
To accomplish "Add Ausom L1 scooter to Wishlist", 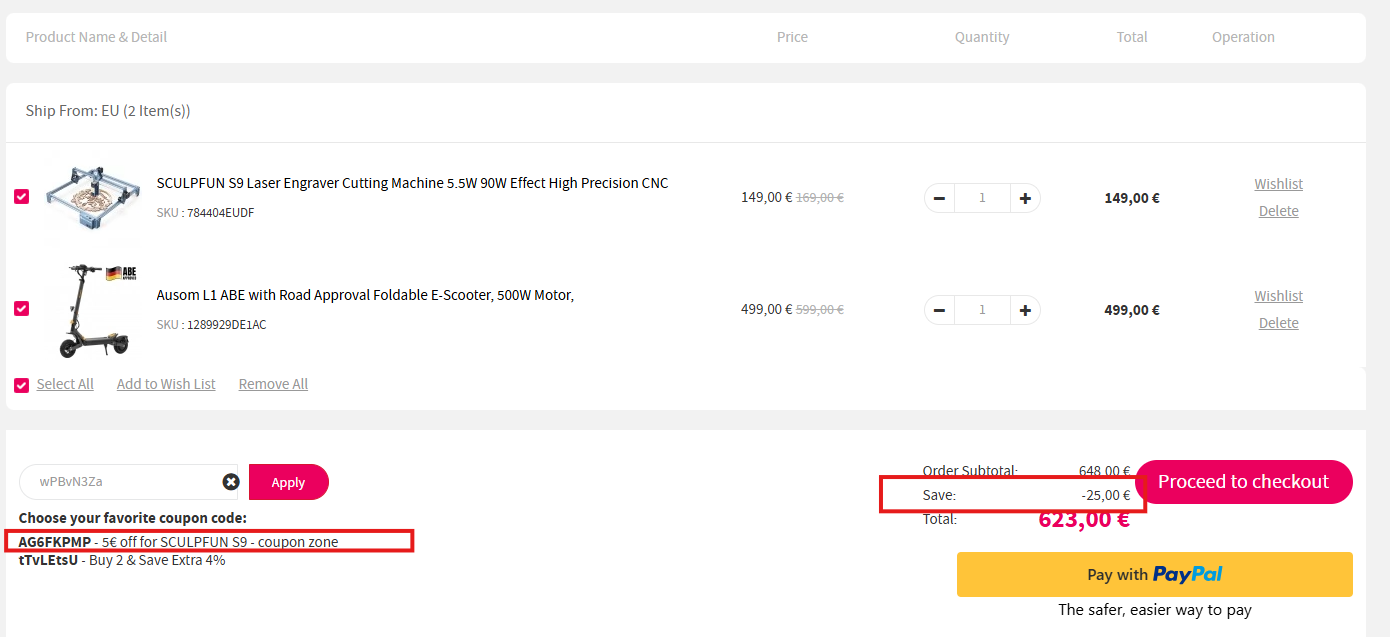I will click(1279, 296).
